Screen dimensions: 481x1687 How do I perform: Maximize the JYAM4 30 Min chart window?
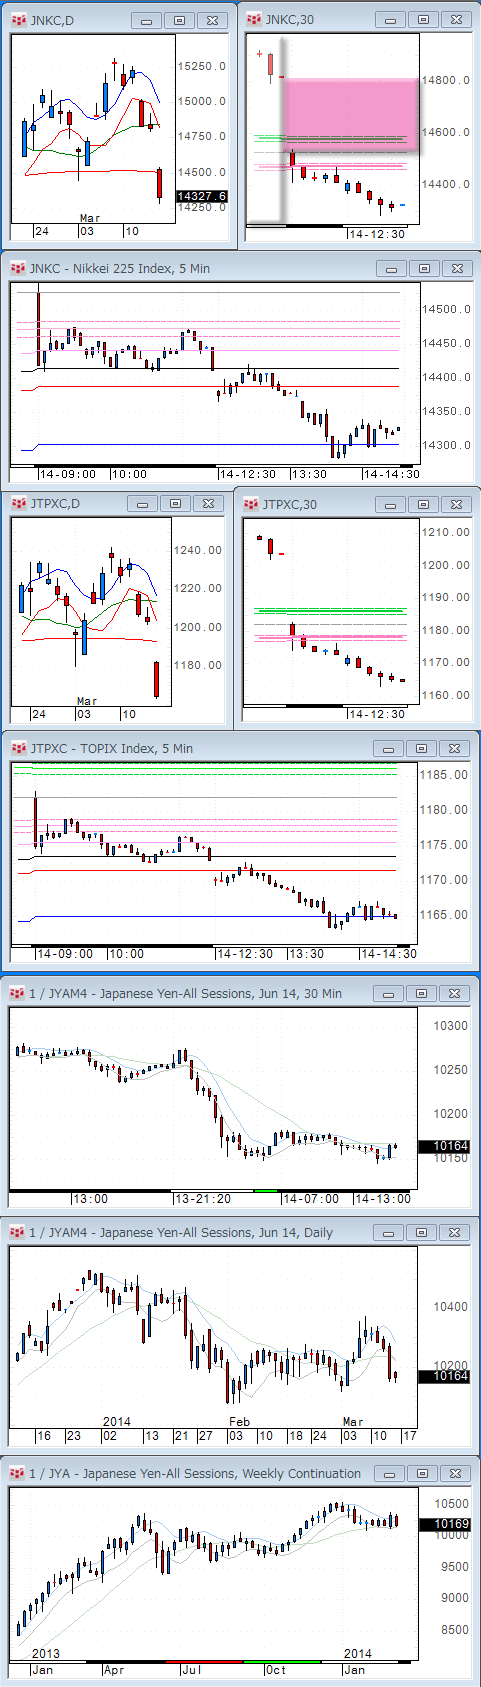pyautogui.click(x=422, y=993)
